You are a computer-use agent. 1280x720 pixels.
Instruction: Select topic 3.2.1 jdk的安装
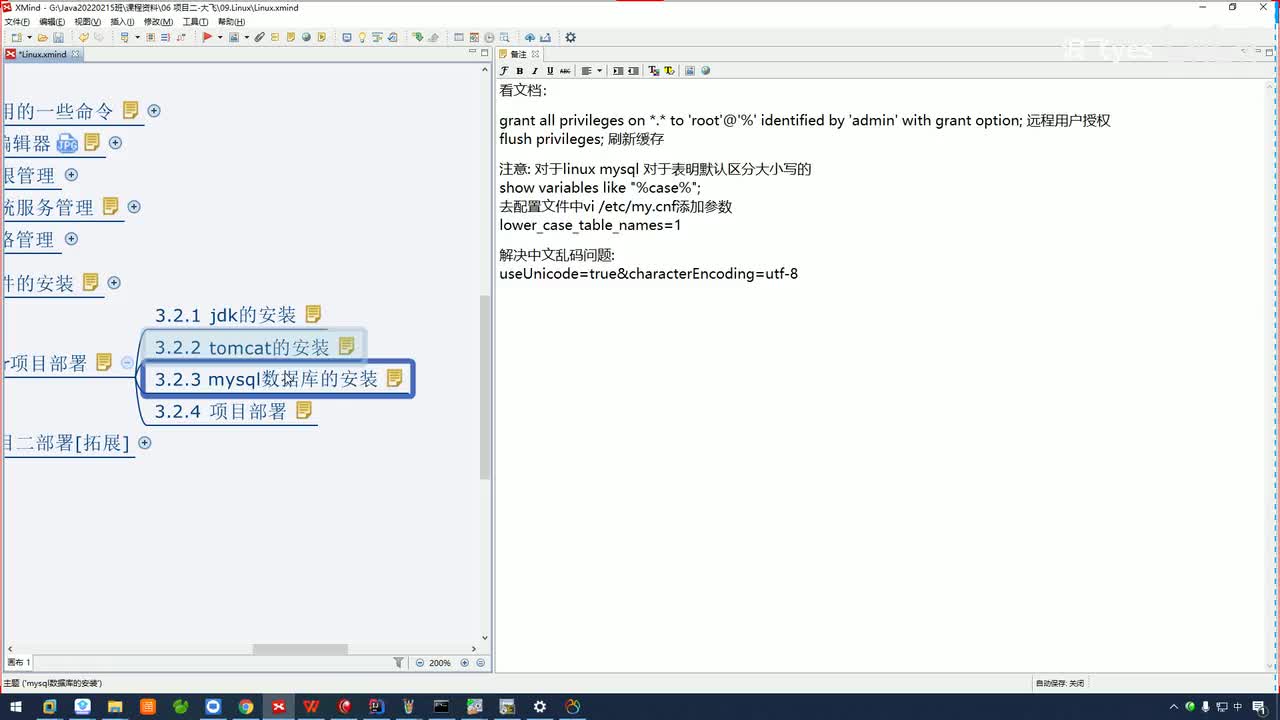[226, 315]
